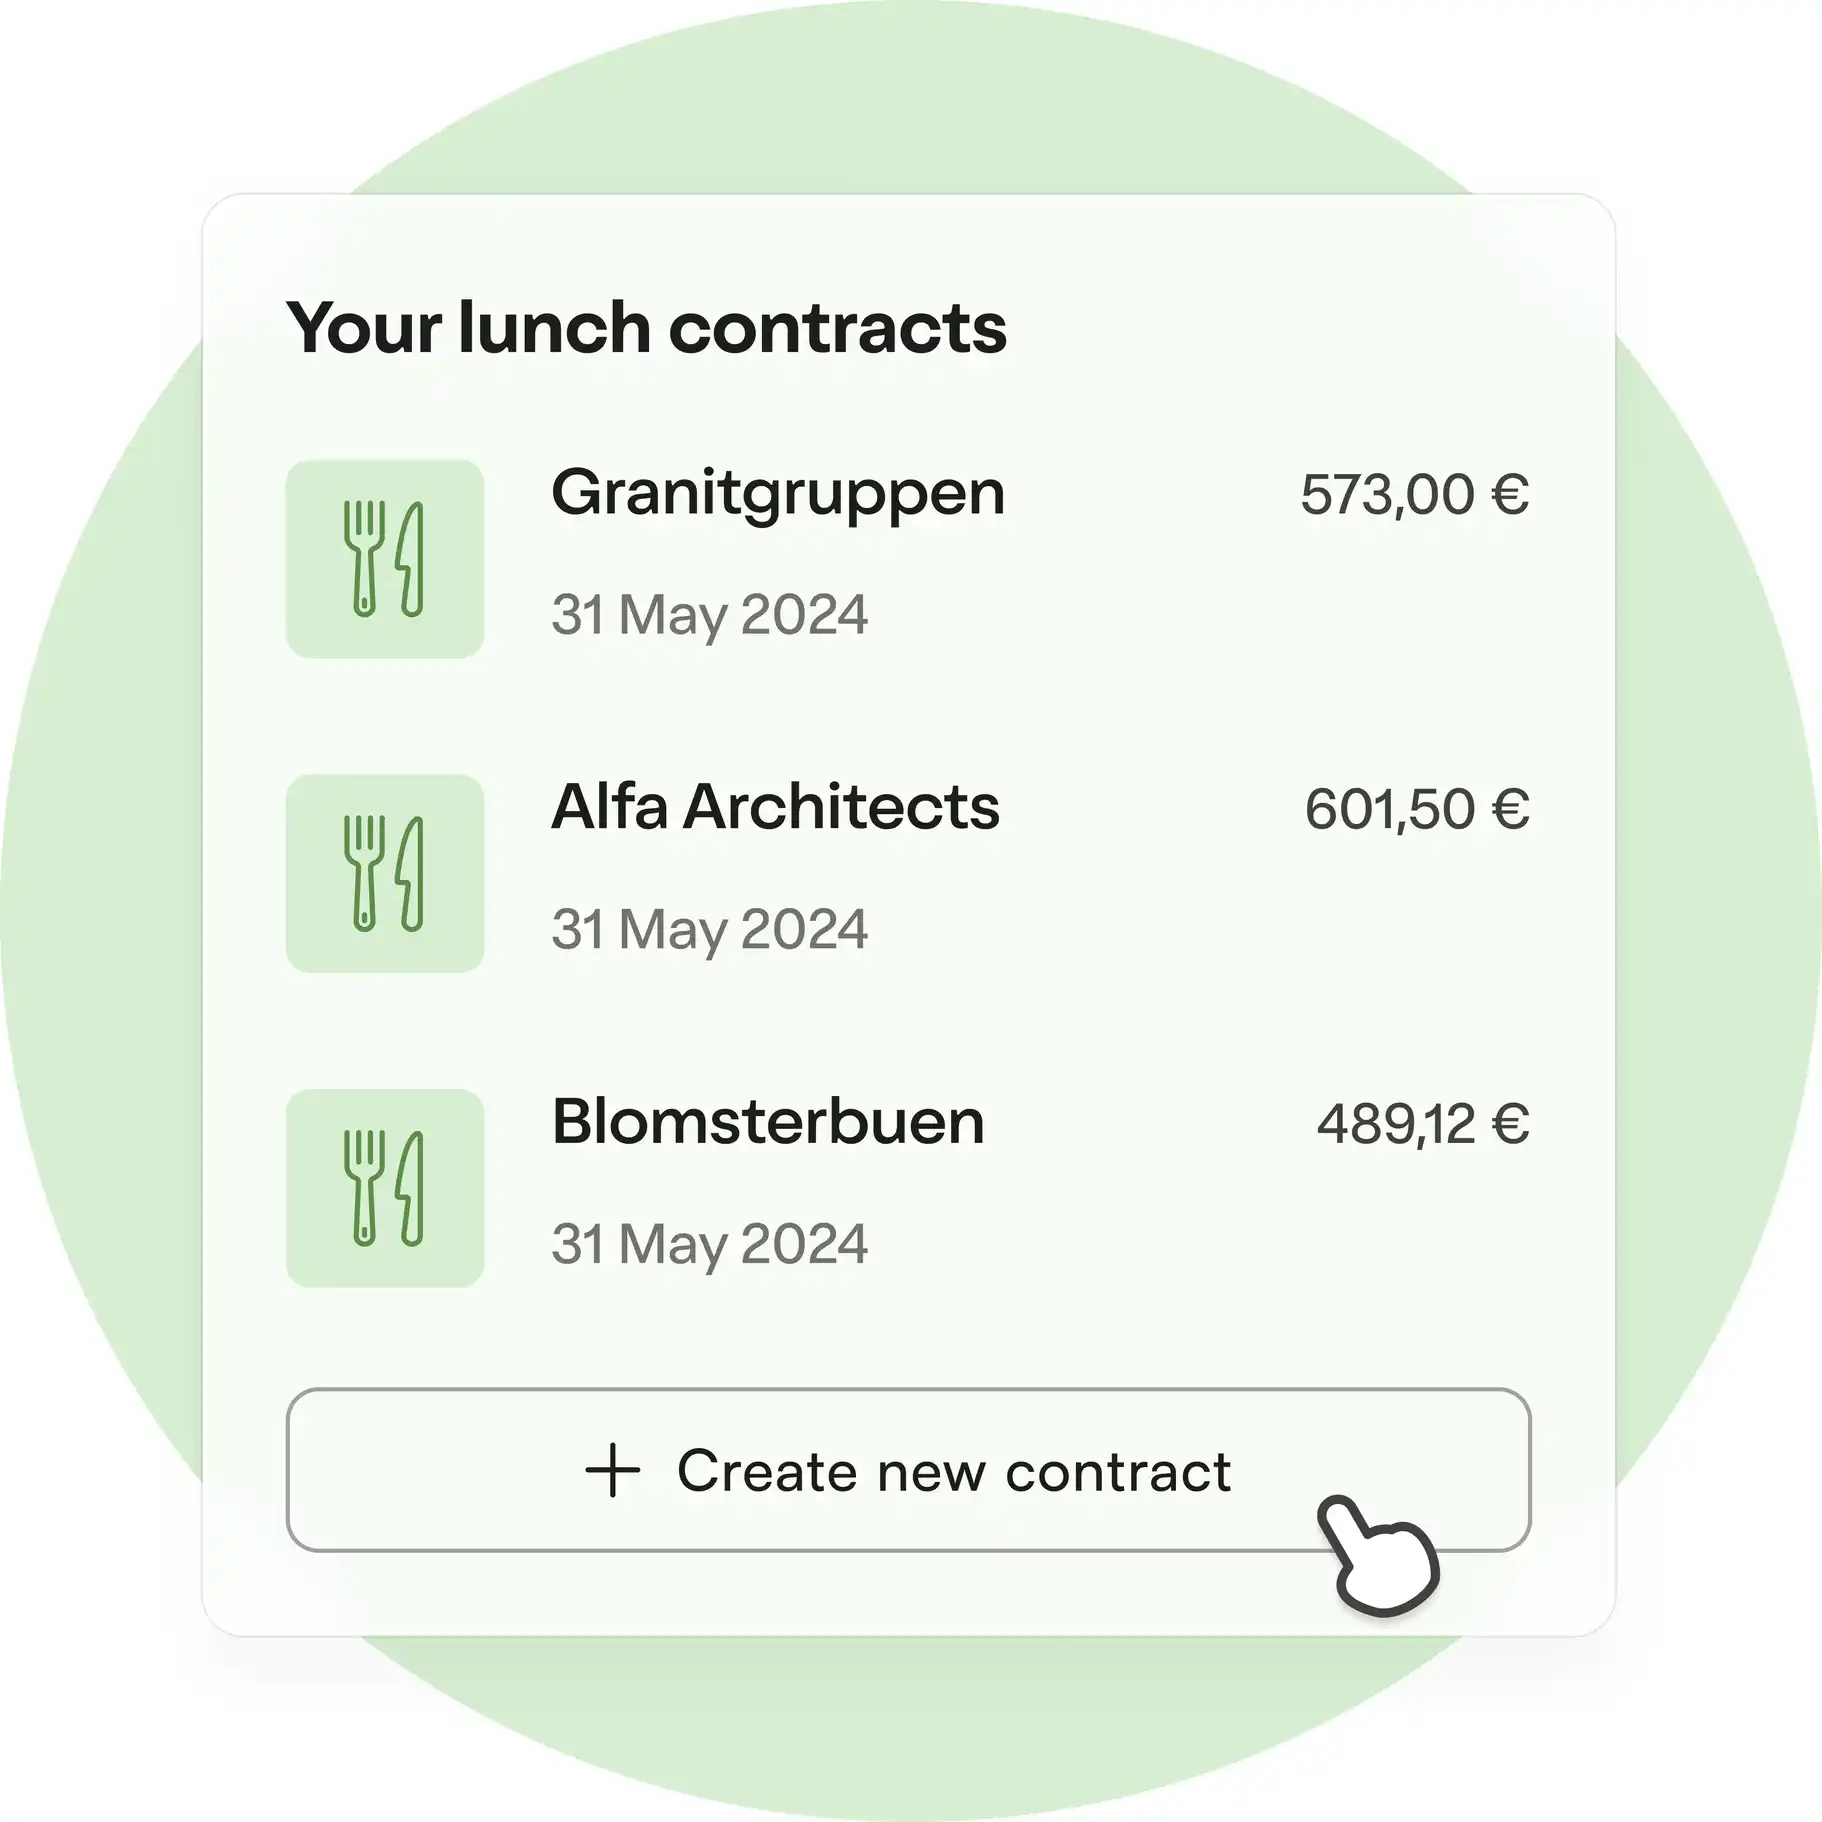Click the fork icon beside Alfa Architects
Screen dimensions: 1822x1822
click(364, 872)
